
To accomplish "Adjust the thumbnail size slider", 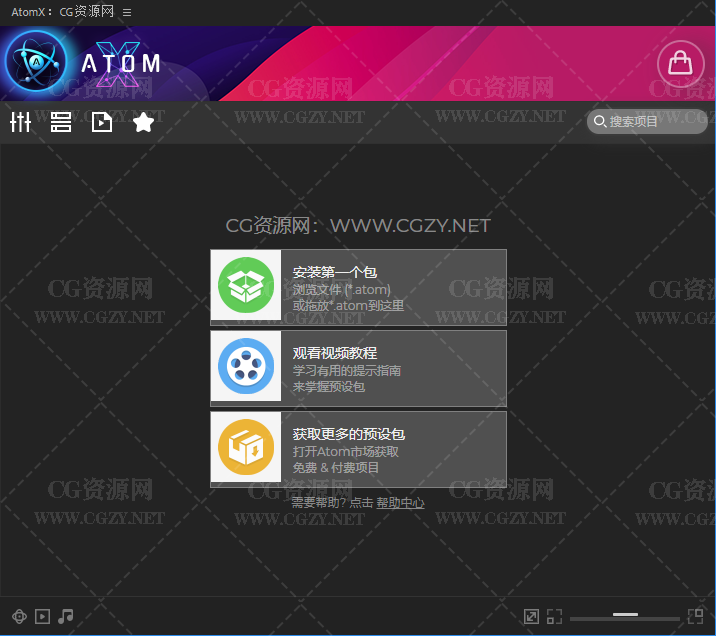I will pyautogui.click(x=625, y=615).
